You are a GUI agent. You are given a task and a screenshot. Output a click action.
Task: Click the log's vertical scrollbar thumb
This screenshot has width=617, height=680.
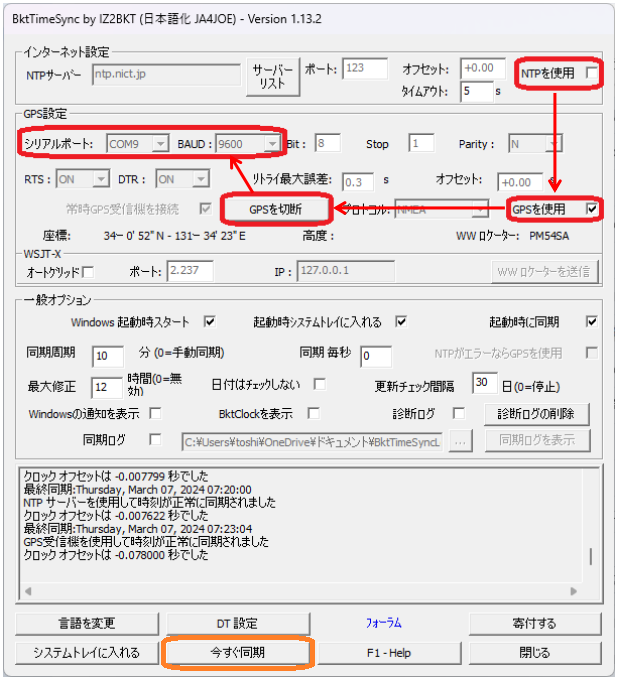[x=590, y=556]
